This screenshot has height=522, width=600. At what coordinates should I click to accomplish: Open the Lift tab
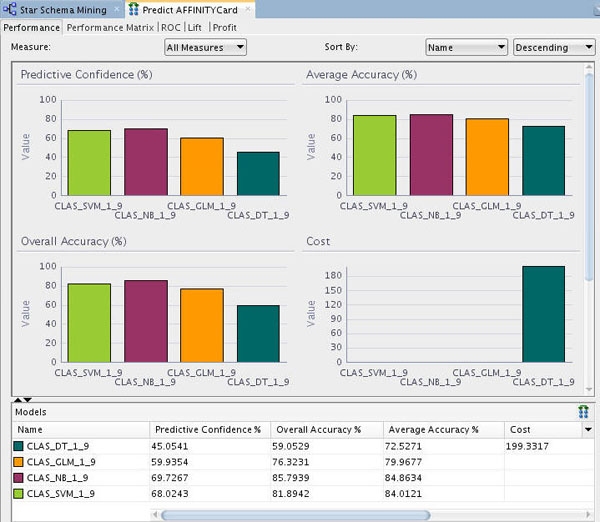tap(196, 27)
